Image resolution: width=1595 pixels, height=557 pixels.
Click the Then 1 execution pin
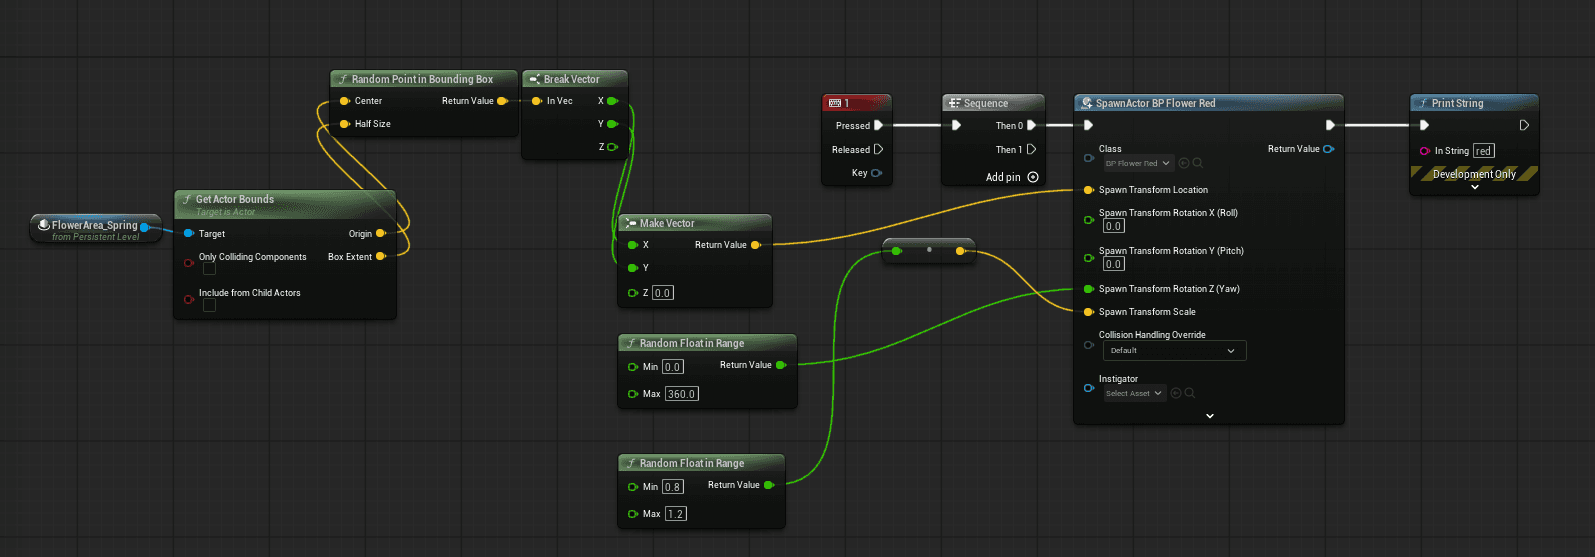1031,149
